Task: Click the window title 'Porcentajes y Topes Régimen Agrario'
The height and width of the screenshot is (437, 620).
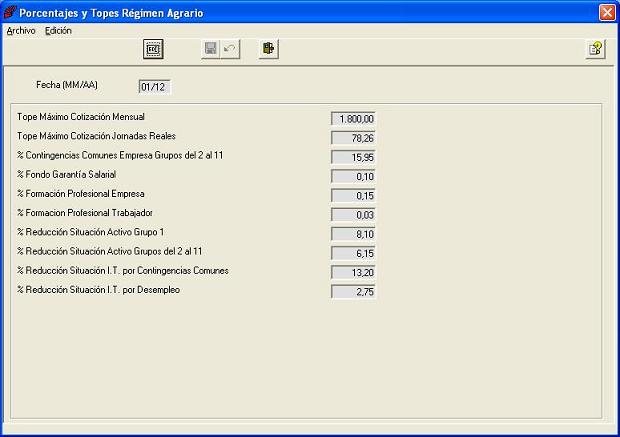Action: [111, 13]
